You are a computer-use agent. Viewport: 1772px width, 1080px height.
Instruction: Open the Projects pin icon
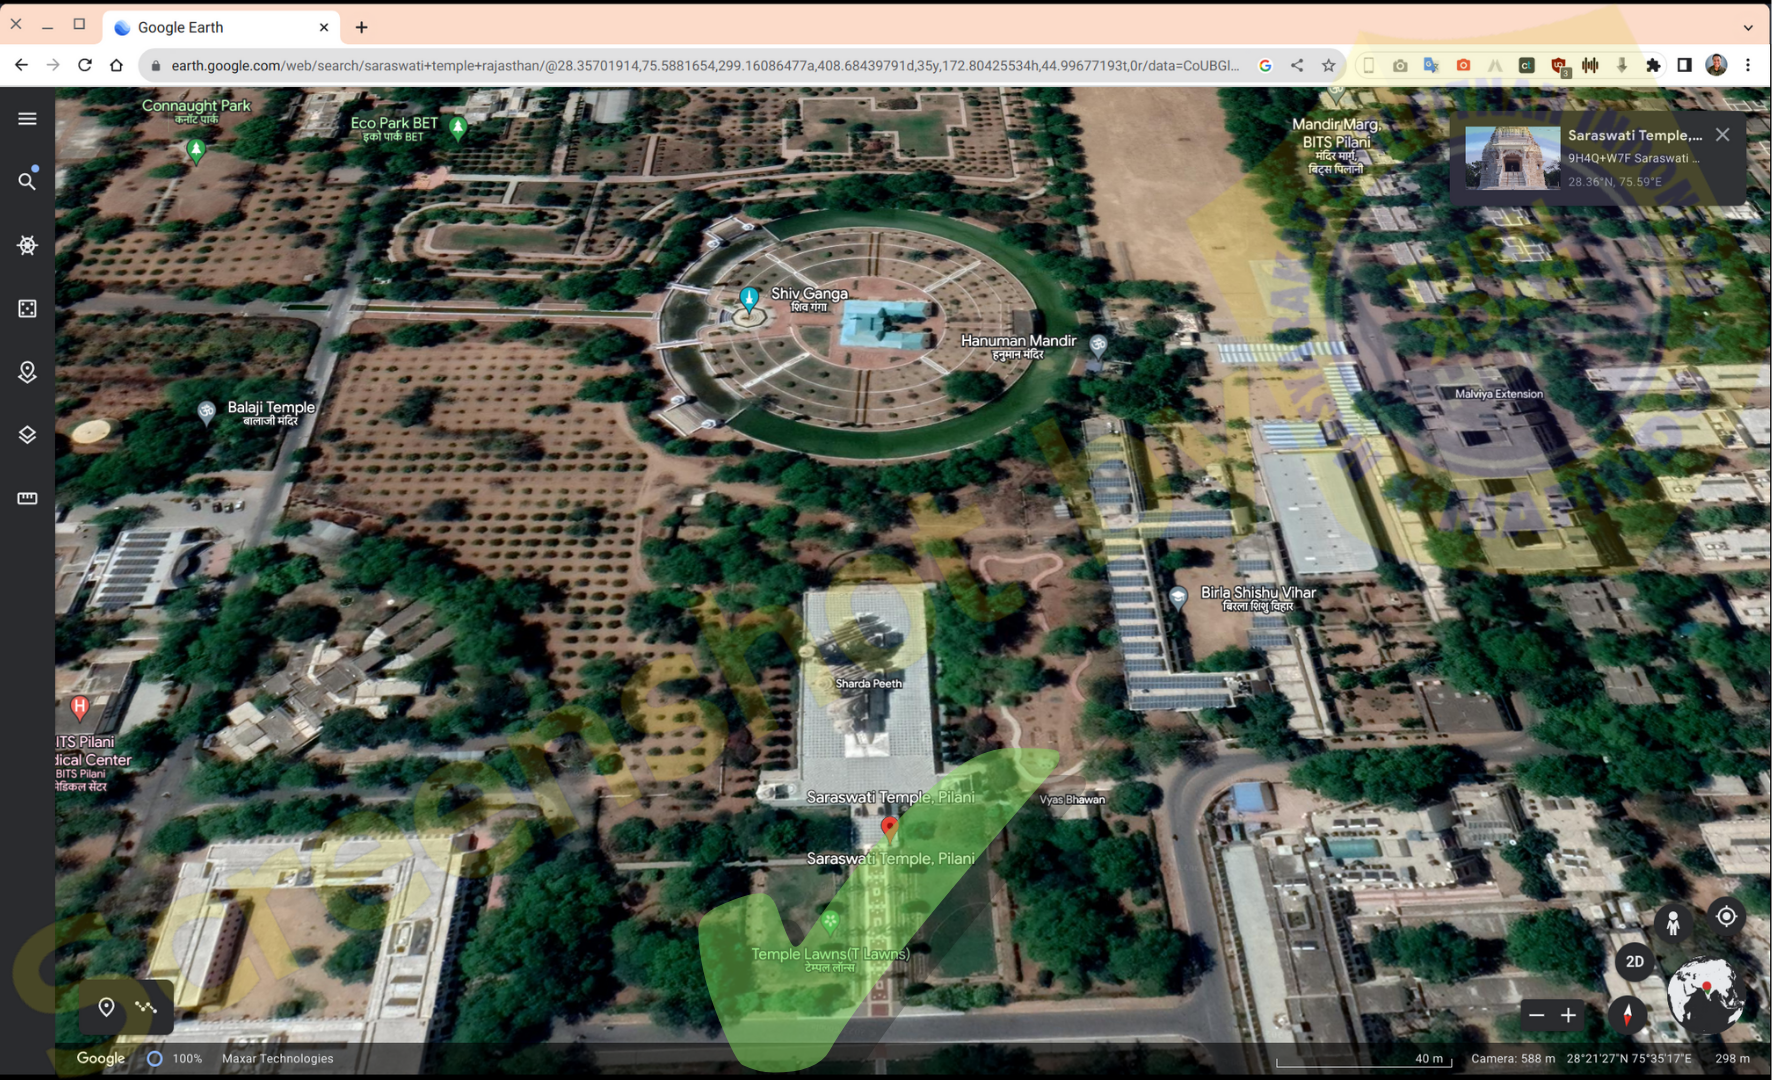[x=27, y=372]
